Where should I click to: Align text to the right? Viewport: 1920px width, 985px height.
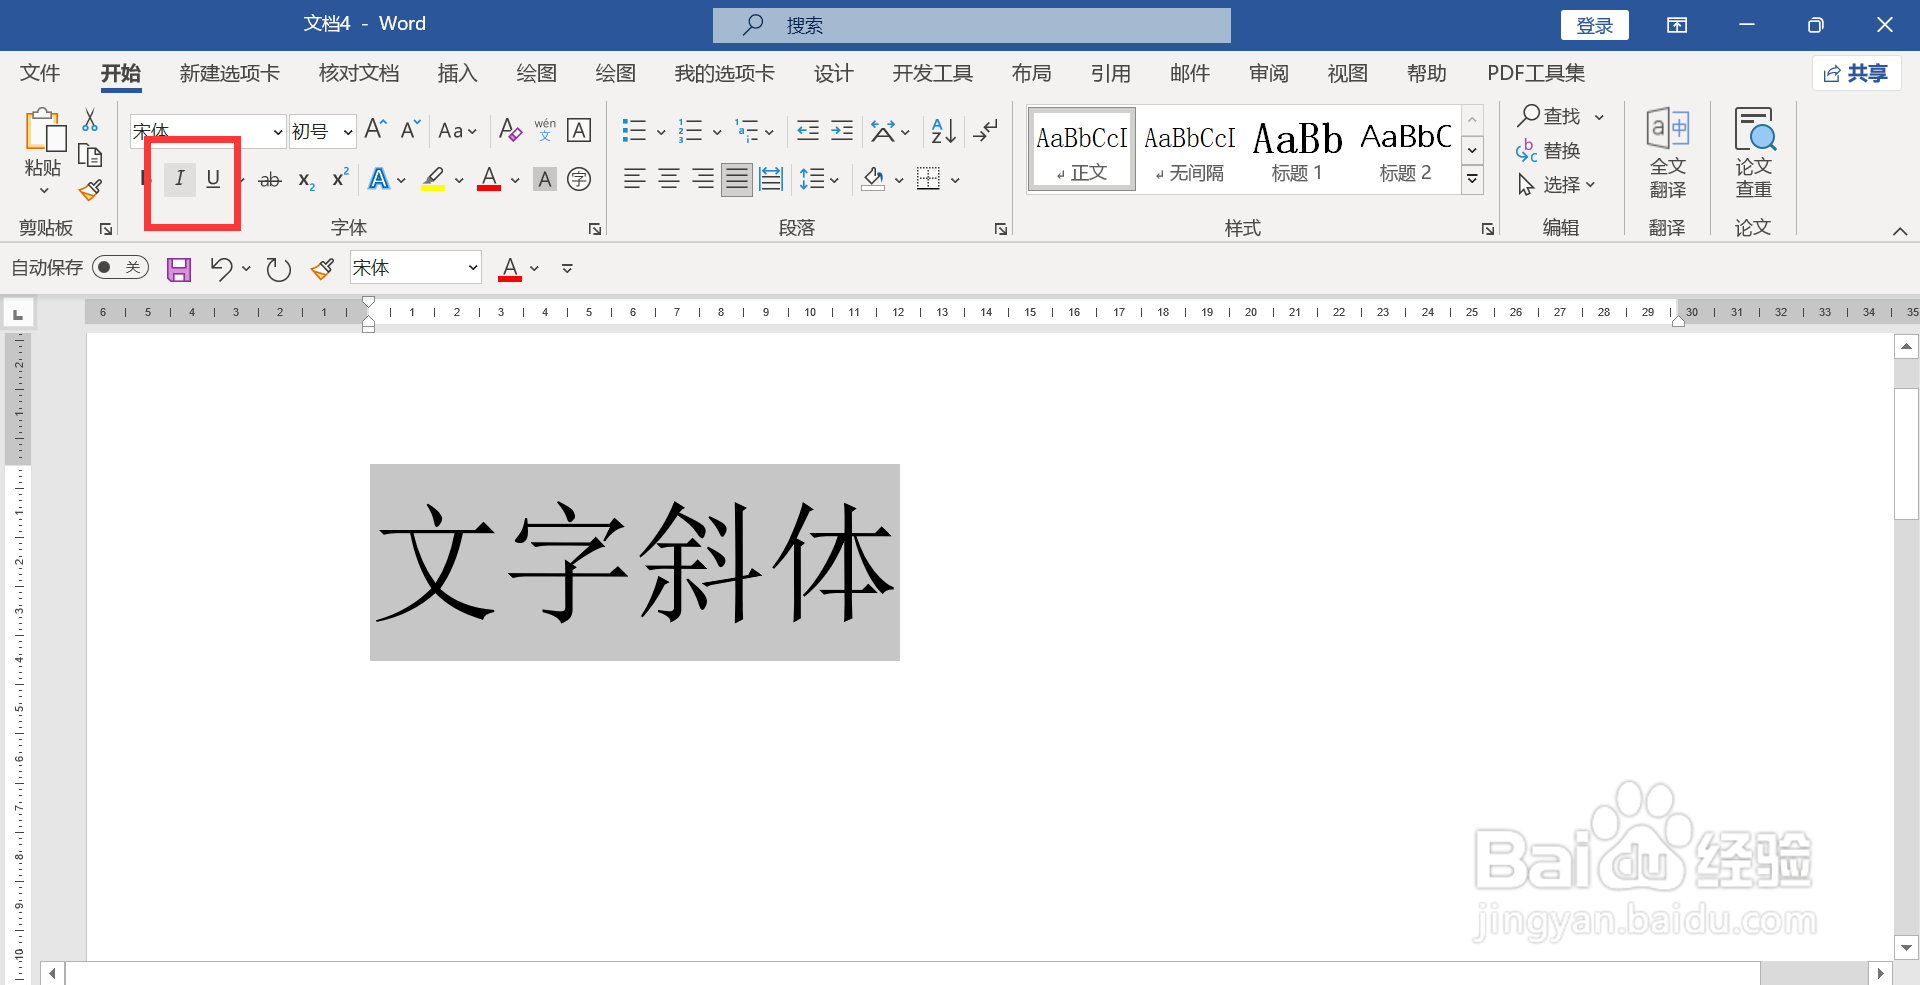click(703, 179)
